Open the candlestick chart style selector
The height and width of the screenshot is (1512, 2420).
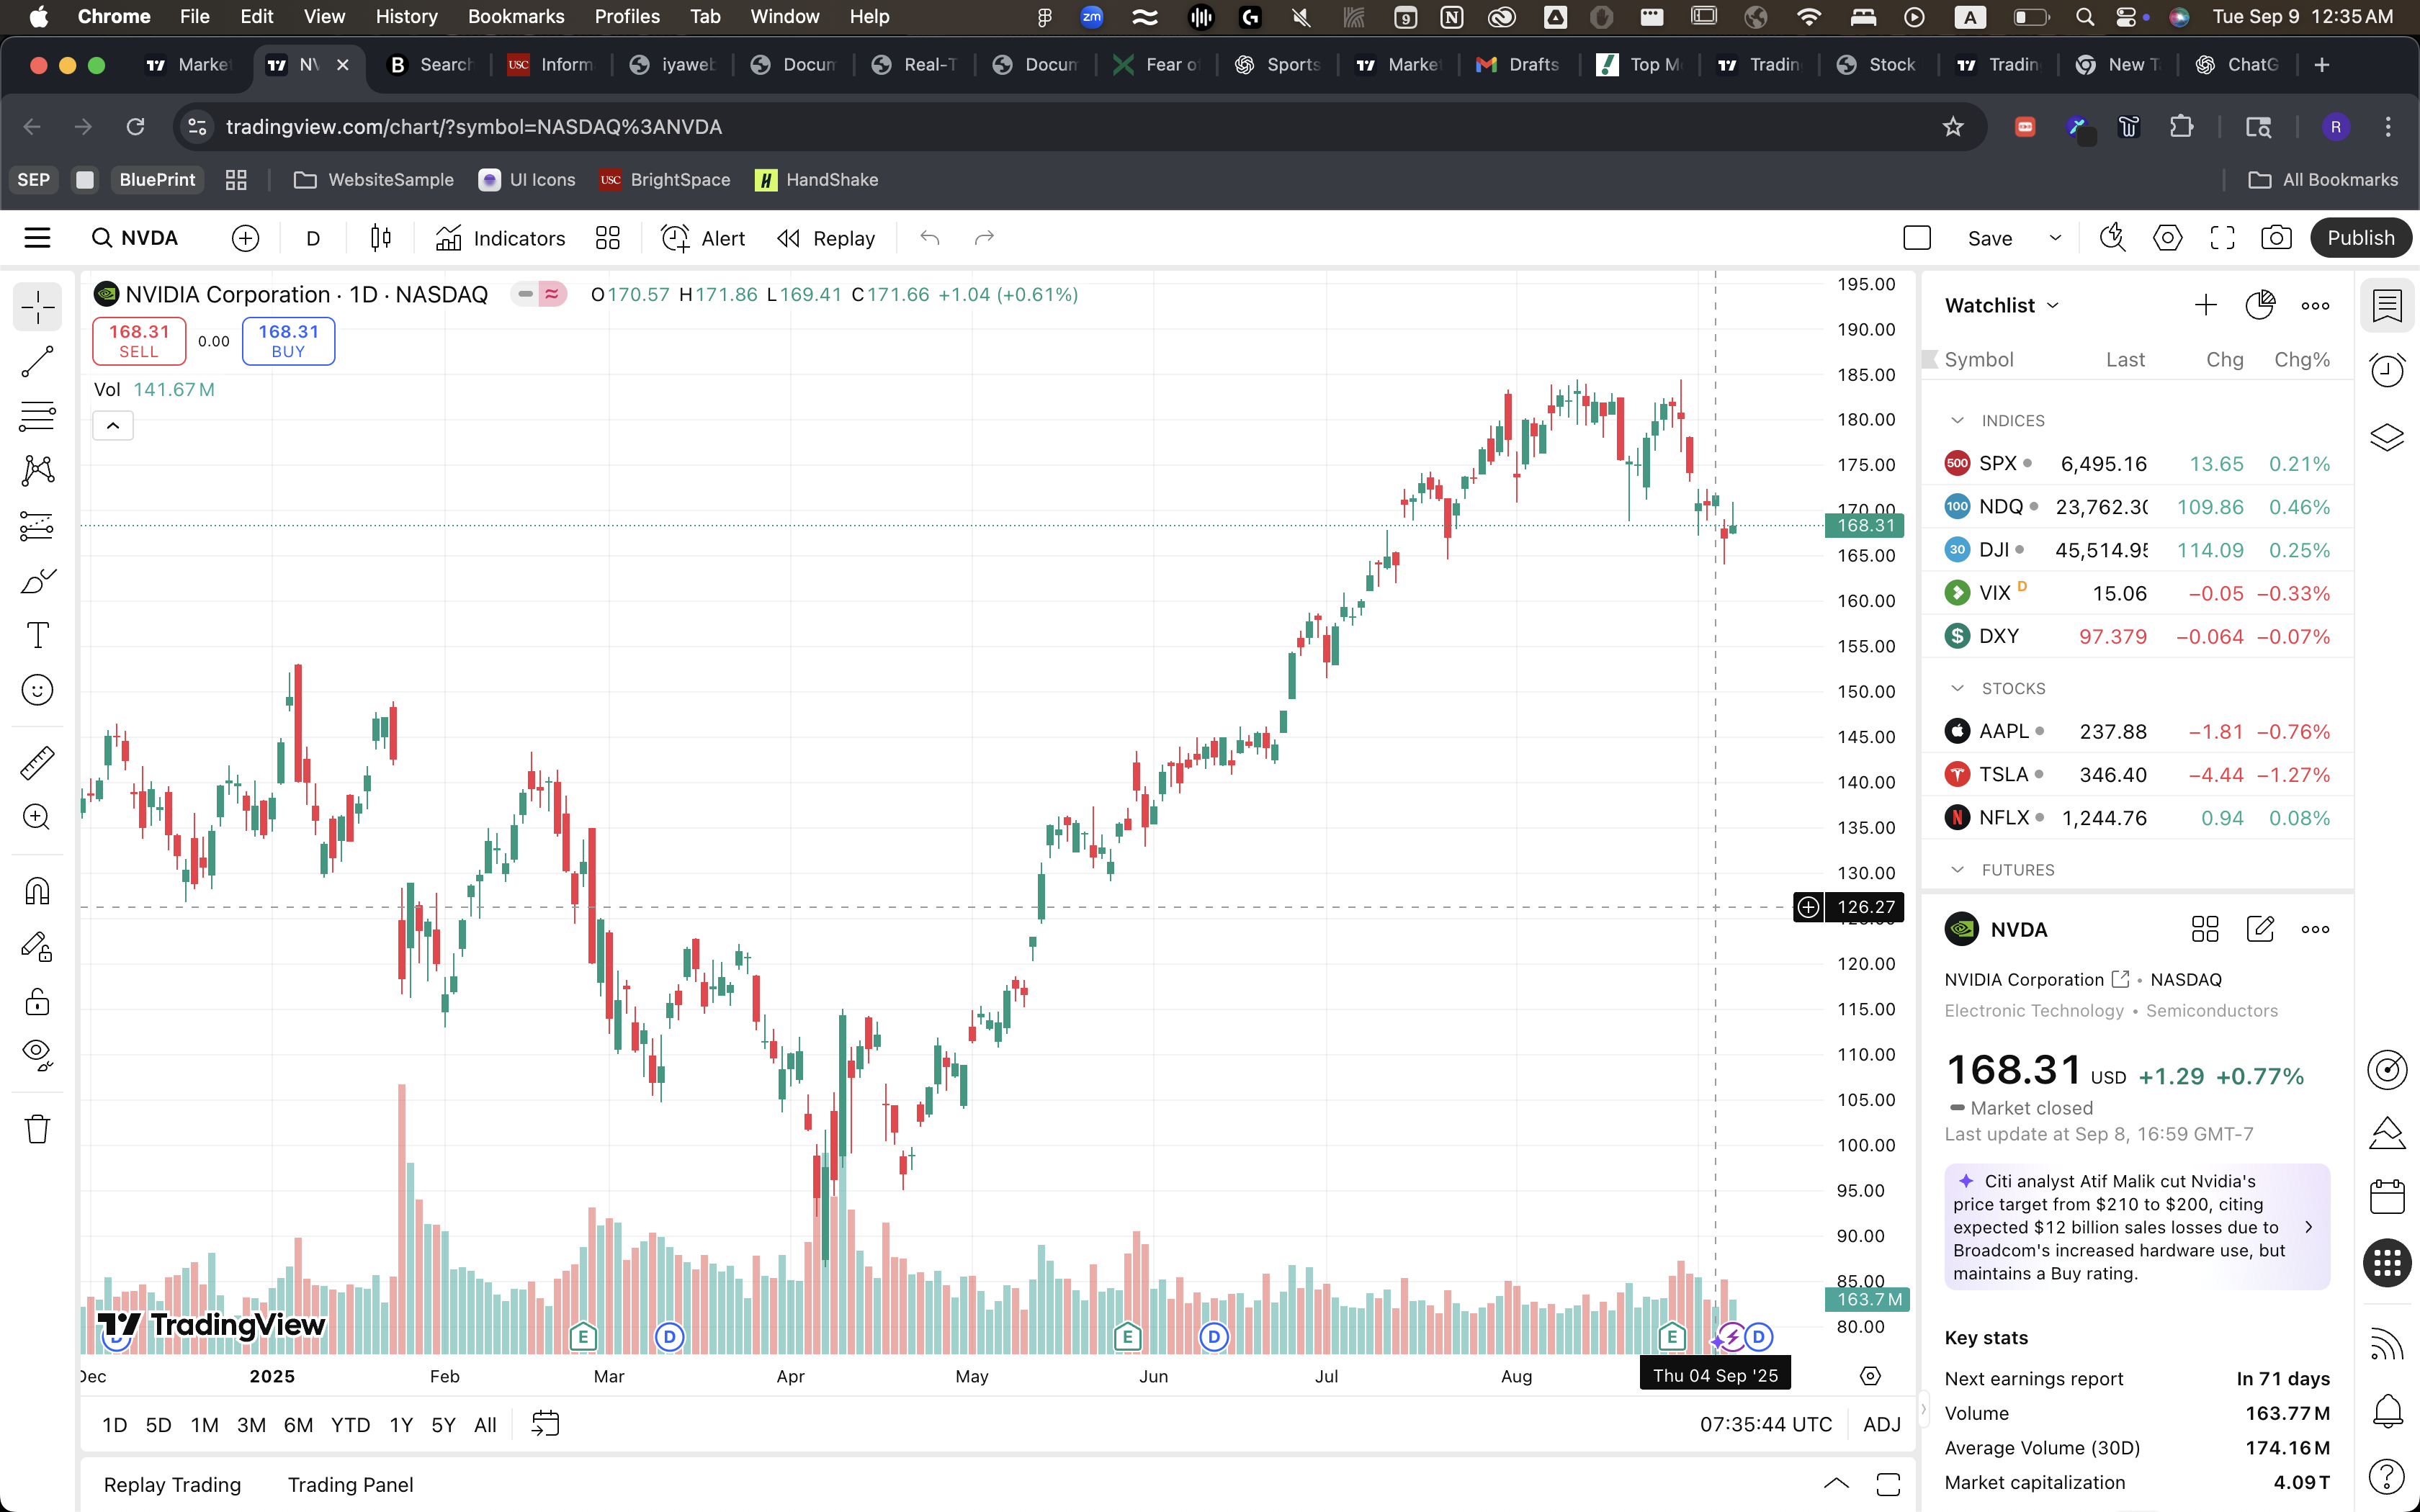(x=381, y=238)
